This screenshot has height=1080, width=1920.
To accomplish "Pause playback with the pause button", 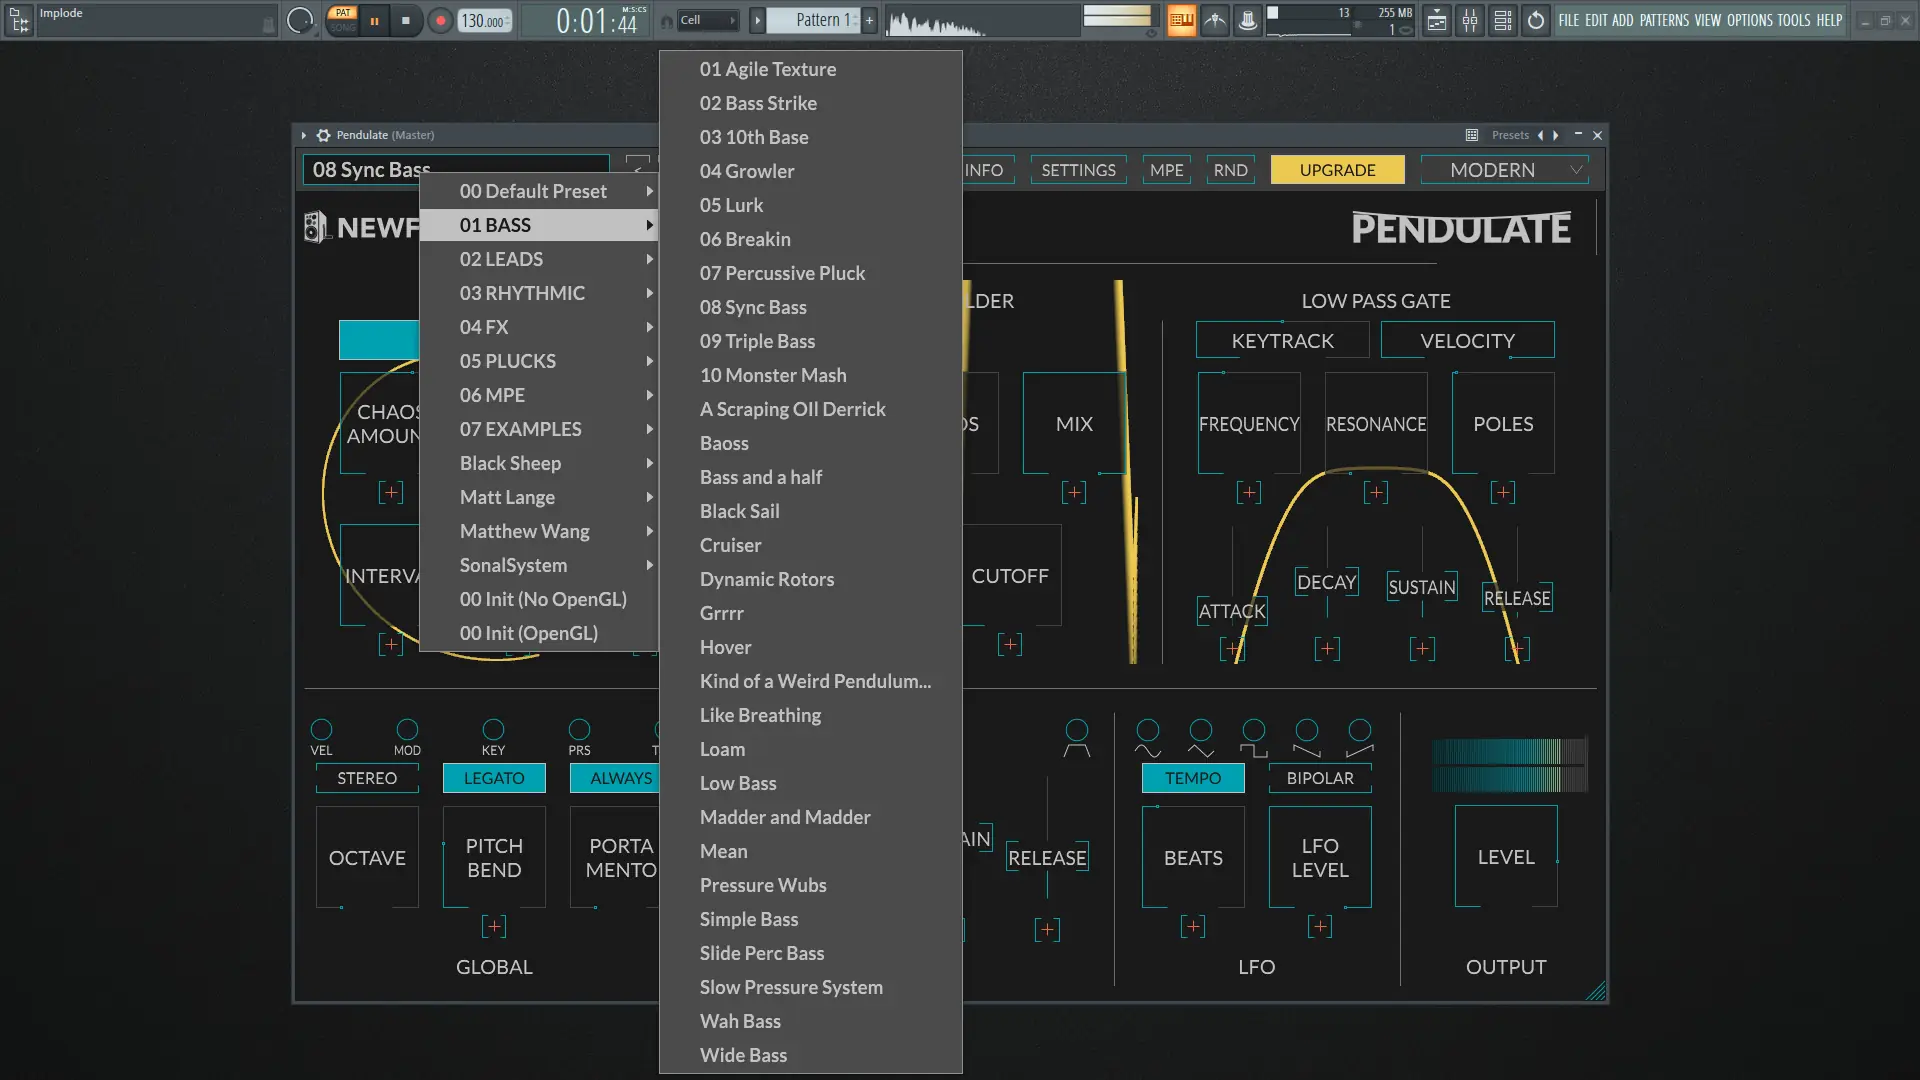I will (x=375, y=20).
